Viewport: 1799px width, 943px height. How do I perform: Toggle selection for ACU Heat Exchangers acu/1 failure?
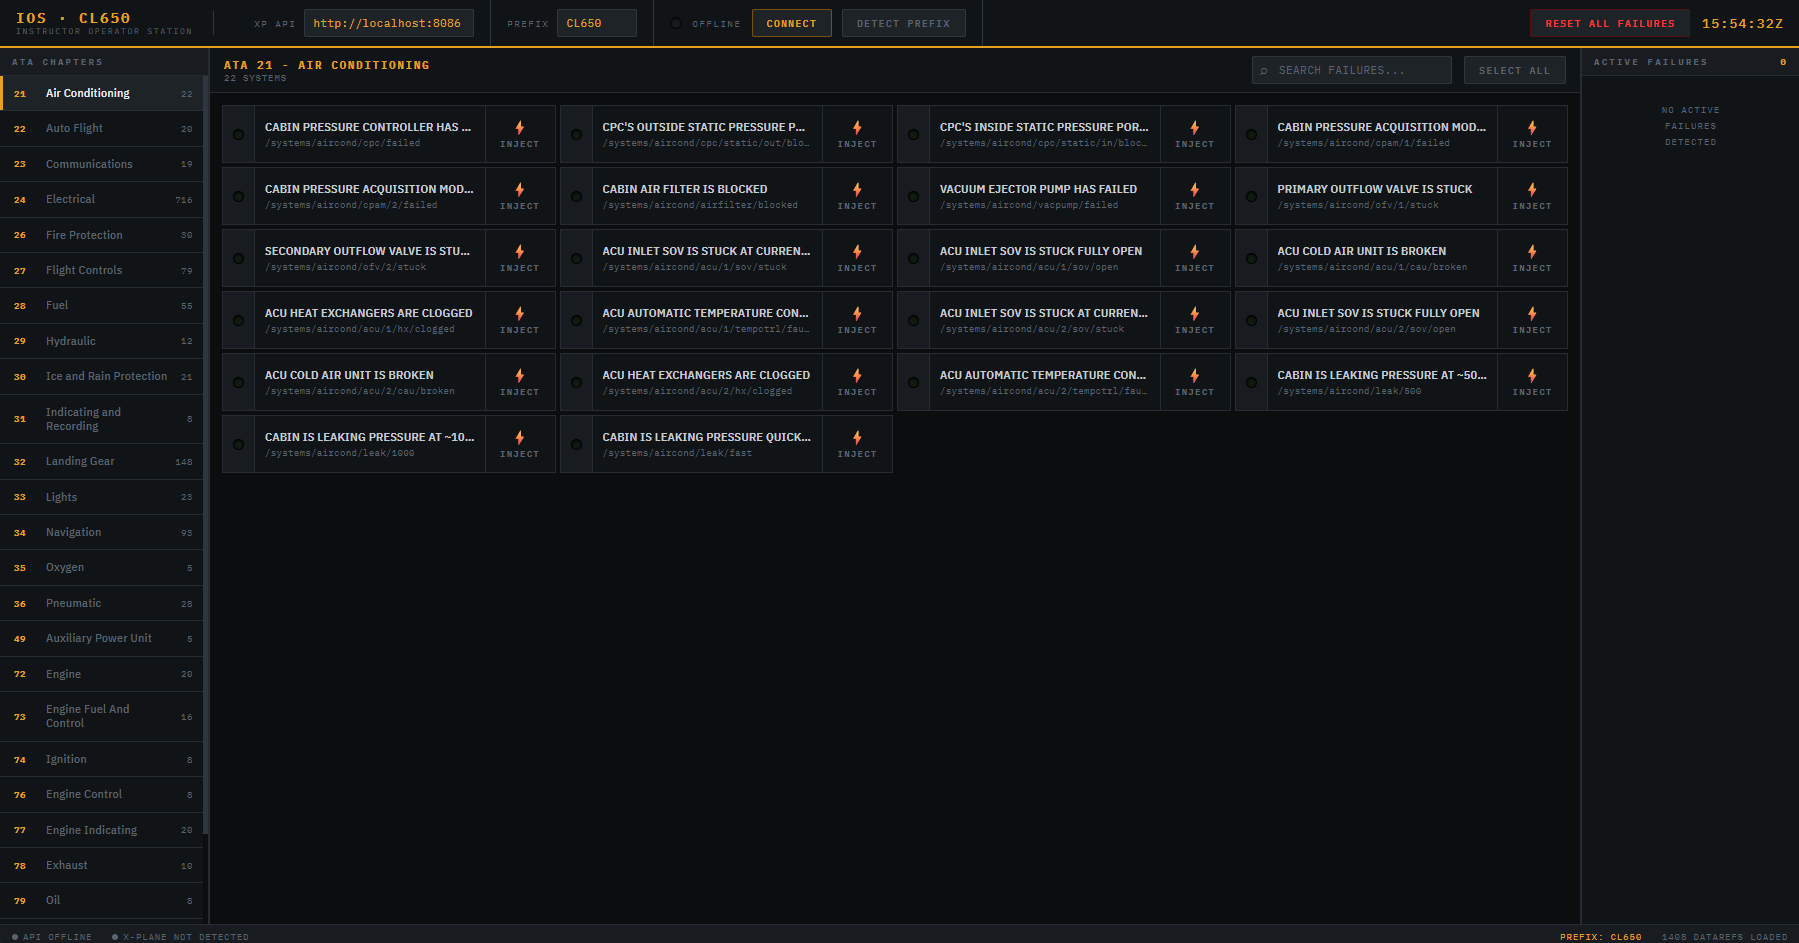[x=238, y=321]
